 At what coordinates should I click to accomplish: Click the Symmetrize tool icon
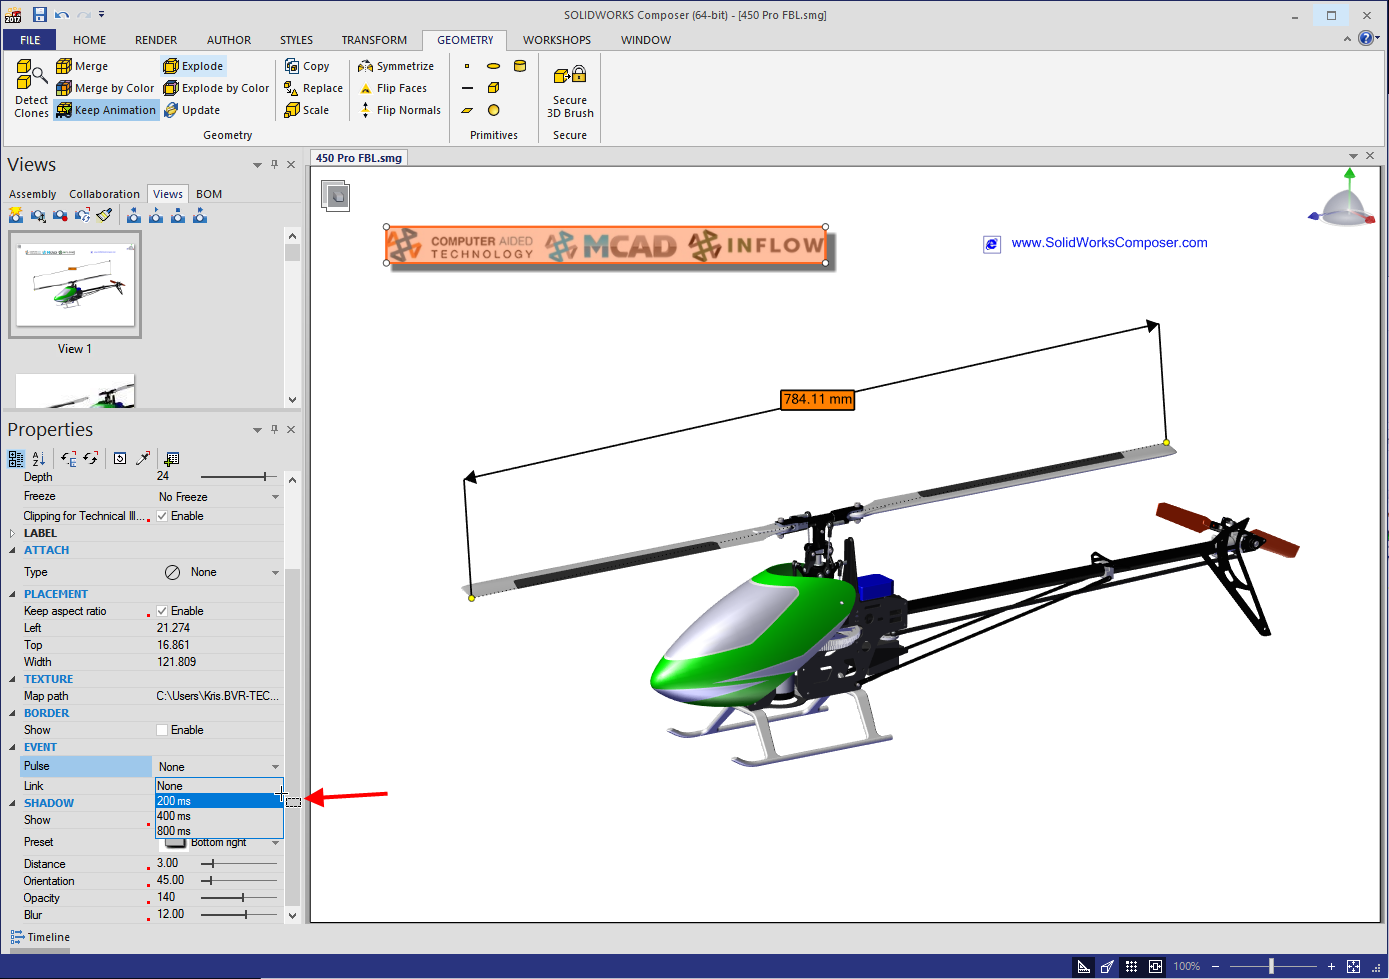click(x=365, y=66)
